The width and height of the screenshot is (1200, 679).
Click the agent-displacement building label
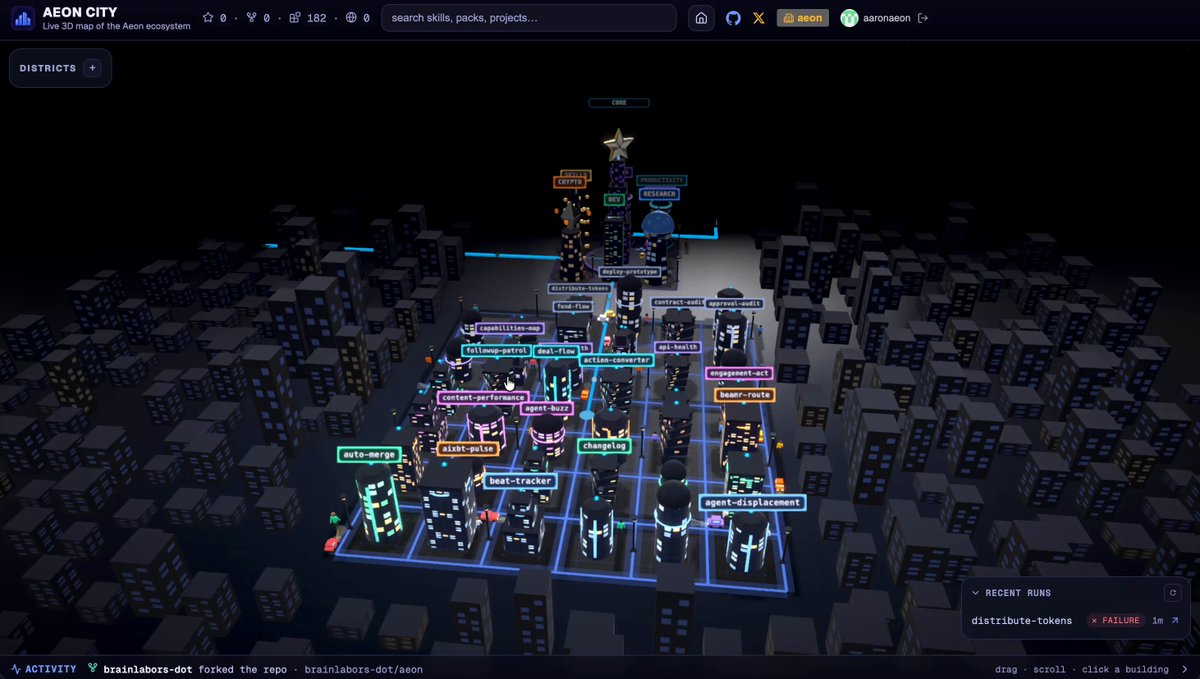point(752,502)
